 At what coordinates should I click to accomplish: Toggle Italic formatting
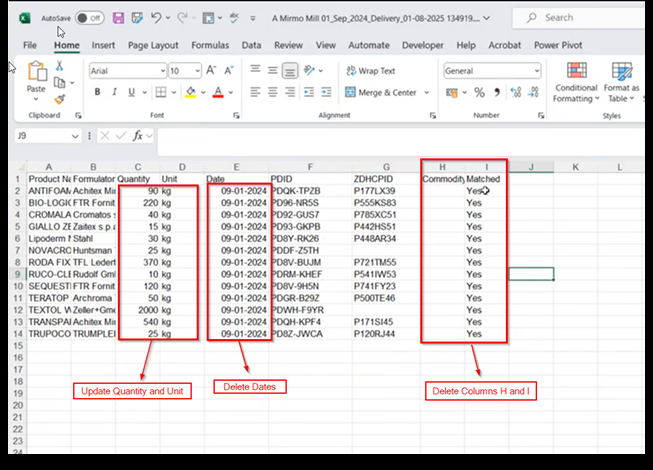point(115,92)
